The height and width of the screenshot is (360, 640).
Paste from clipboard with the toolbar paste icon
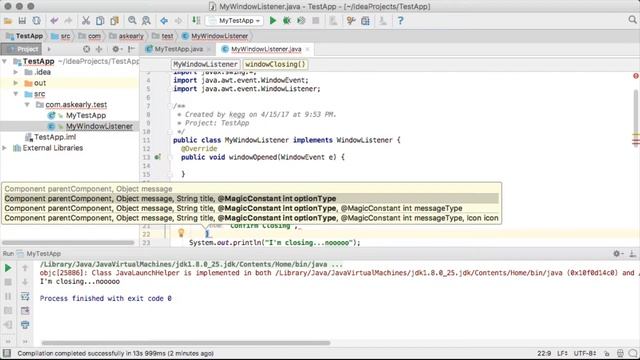coord(114,21)
